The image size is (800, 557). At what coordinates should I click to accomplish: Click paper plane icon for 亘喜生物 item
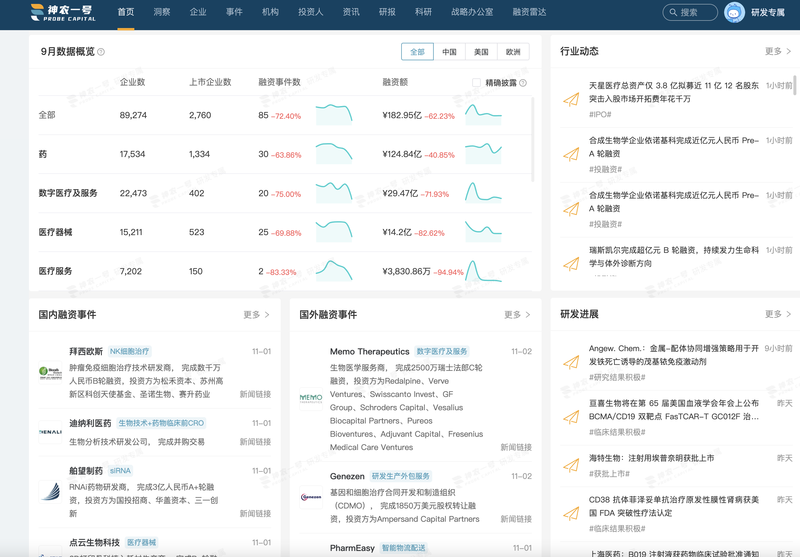click(571, 417)
